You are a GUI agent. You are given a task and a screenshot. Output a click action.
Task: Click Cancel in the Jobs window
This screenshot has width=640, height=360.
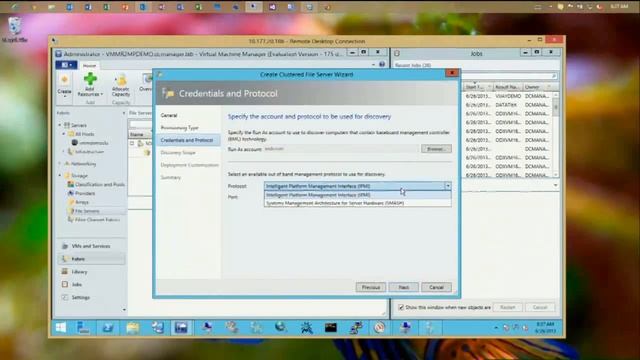click(540, 307)
